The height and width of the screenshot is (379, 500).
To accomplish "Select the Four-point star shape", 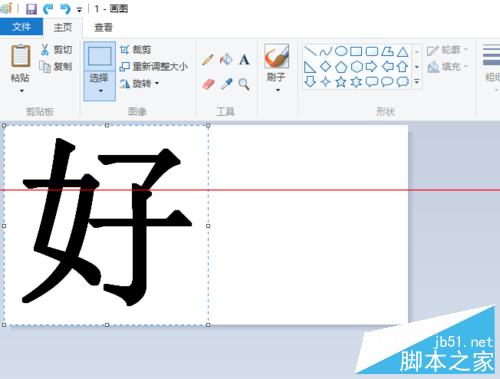I will click(325, 82).
